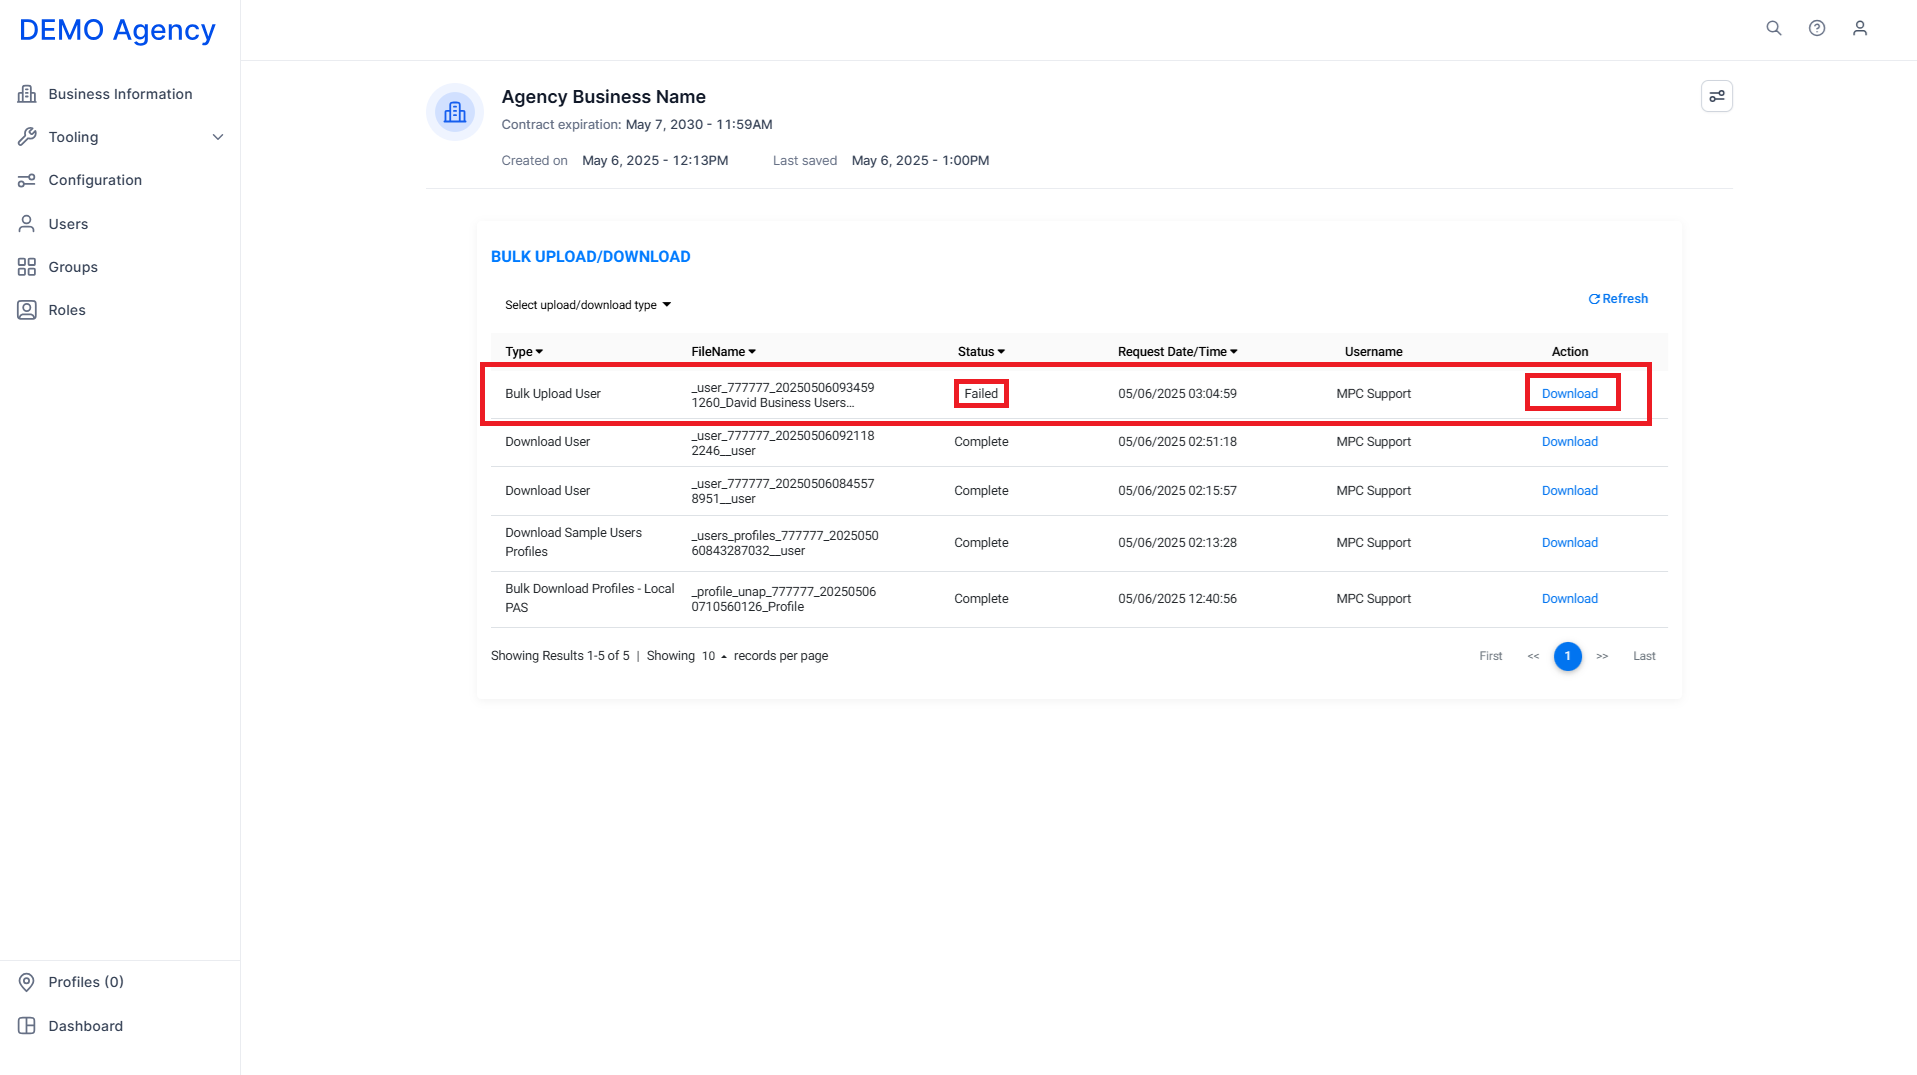
Task: Open Select upload/download type dropdown
Action: 588,305
